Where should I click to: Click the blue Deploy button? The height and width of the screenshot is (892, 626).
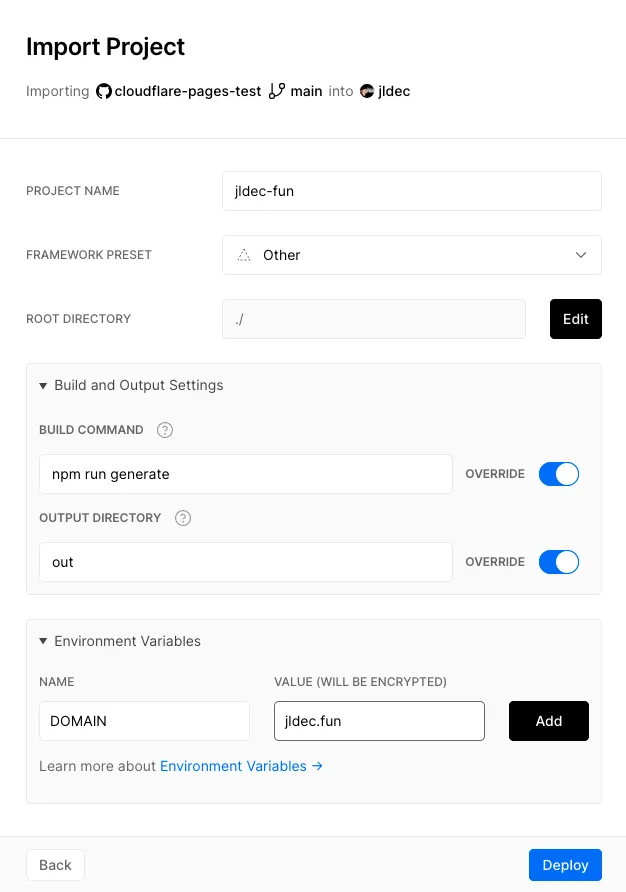tap(565, 865)
